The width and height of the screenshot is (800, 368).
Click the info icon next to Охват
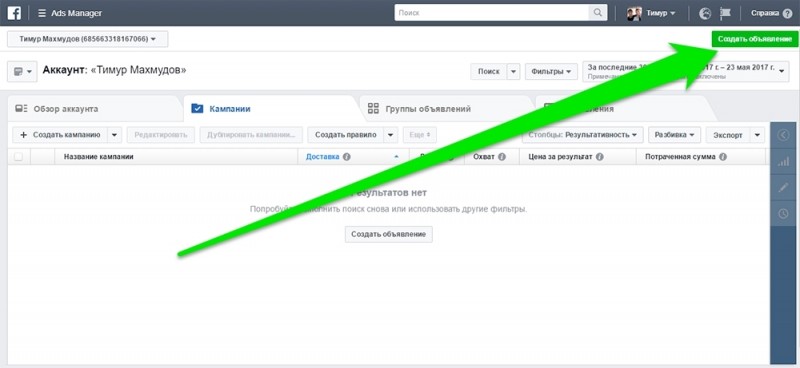[x=502, y=157]
